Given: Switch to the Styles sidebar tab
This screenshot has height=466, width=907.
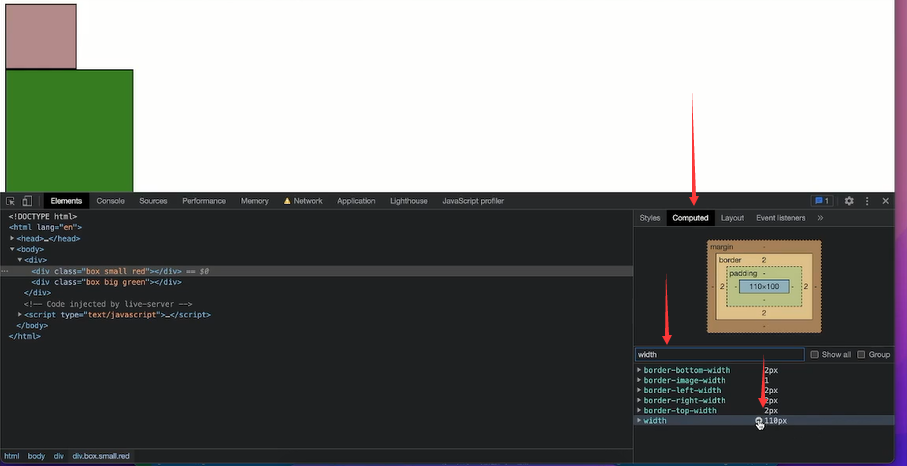Looking at the screenshot, I should click(x=650, y=218).
